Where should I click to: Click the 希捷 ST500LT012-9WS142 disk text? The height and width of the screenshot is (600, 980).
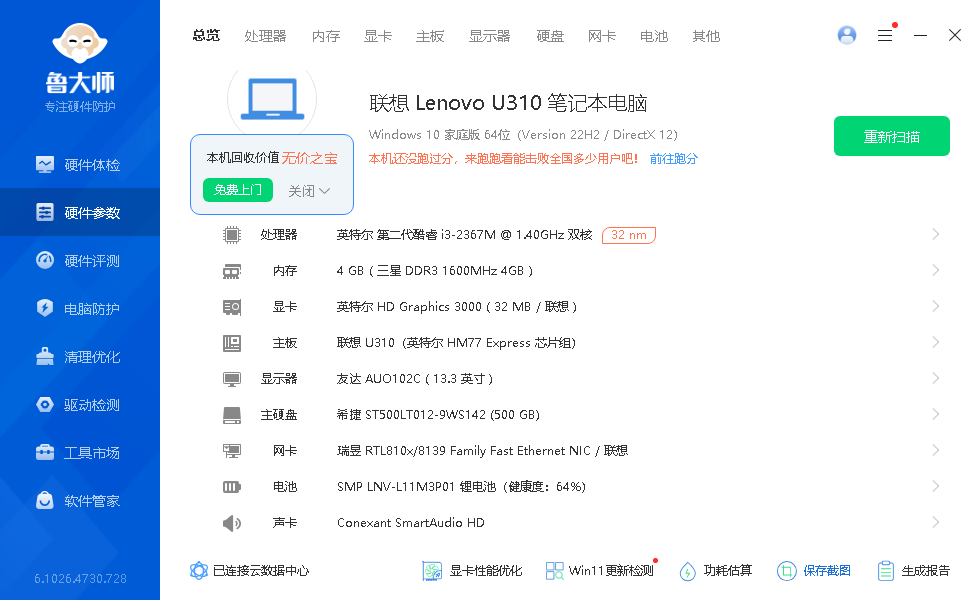pos(438,415)
